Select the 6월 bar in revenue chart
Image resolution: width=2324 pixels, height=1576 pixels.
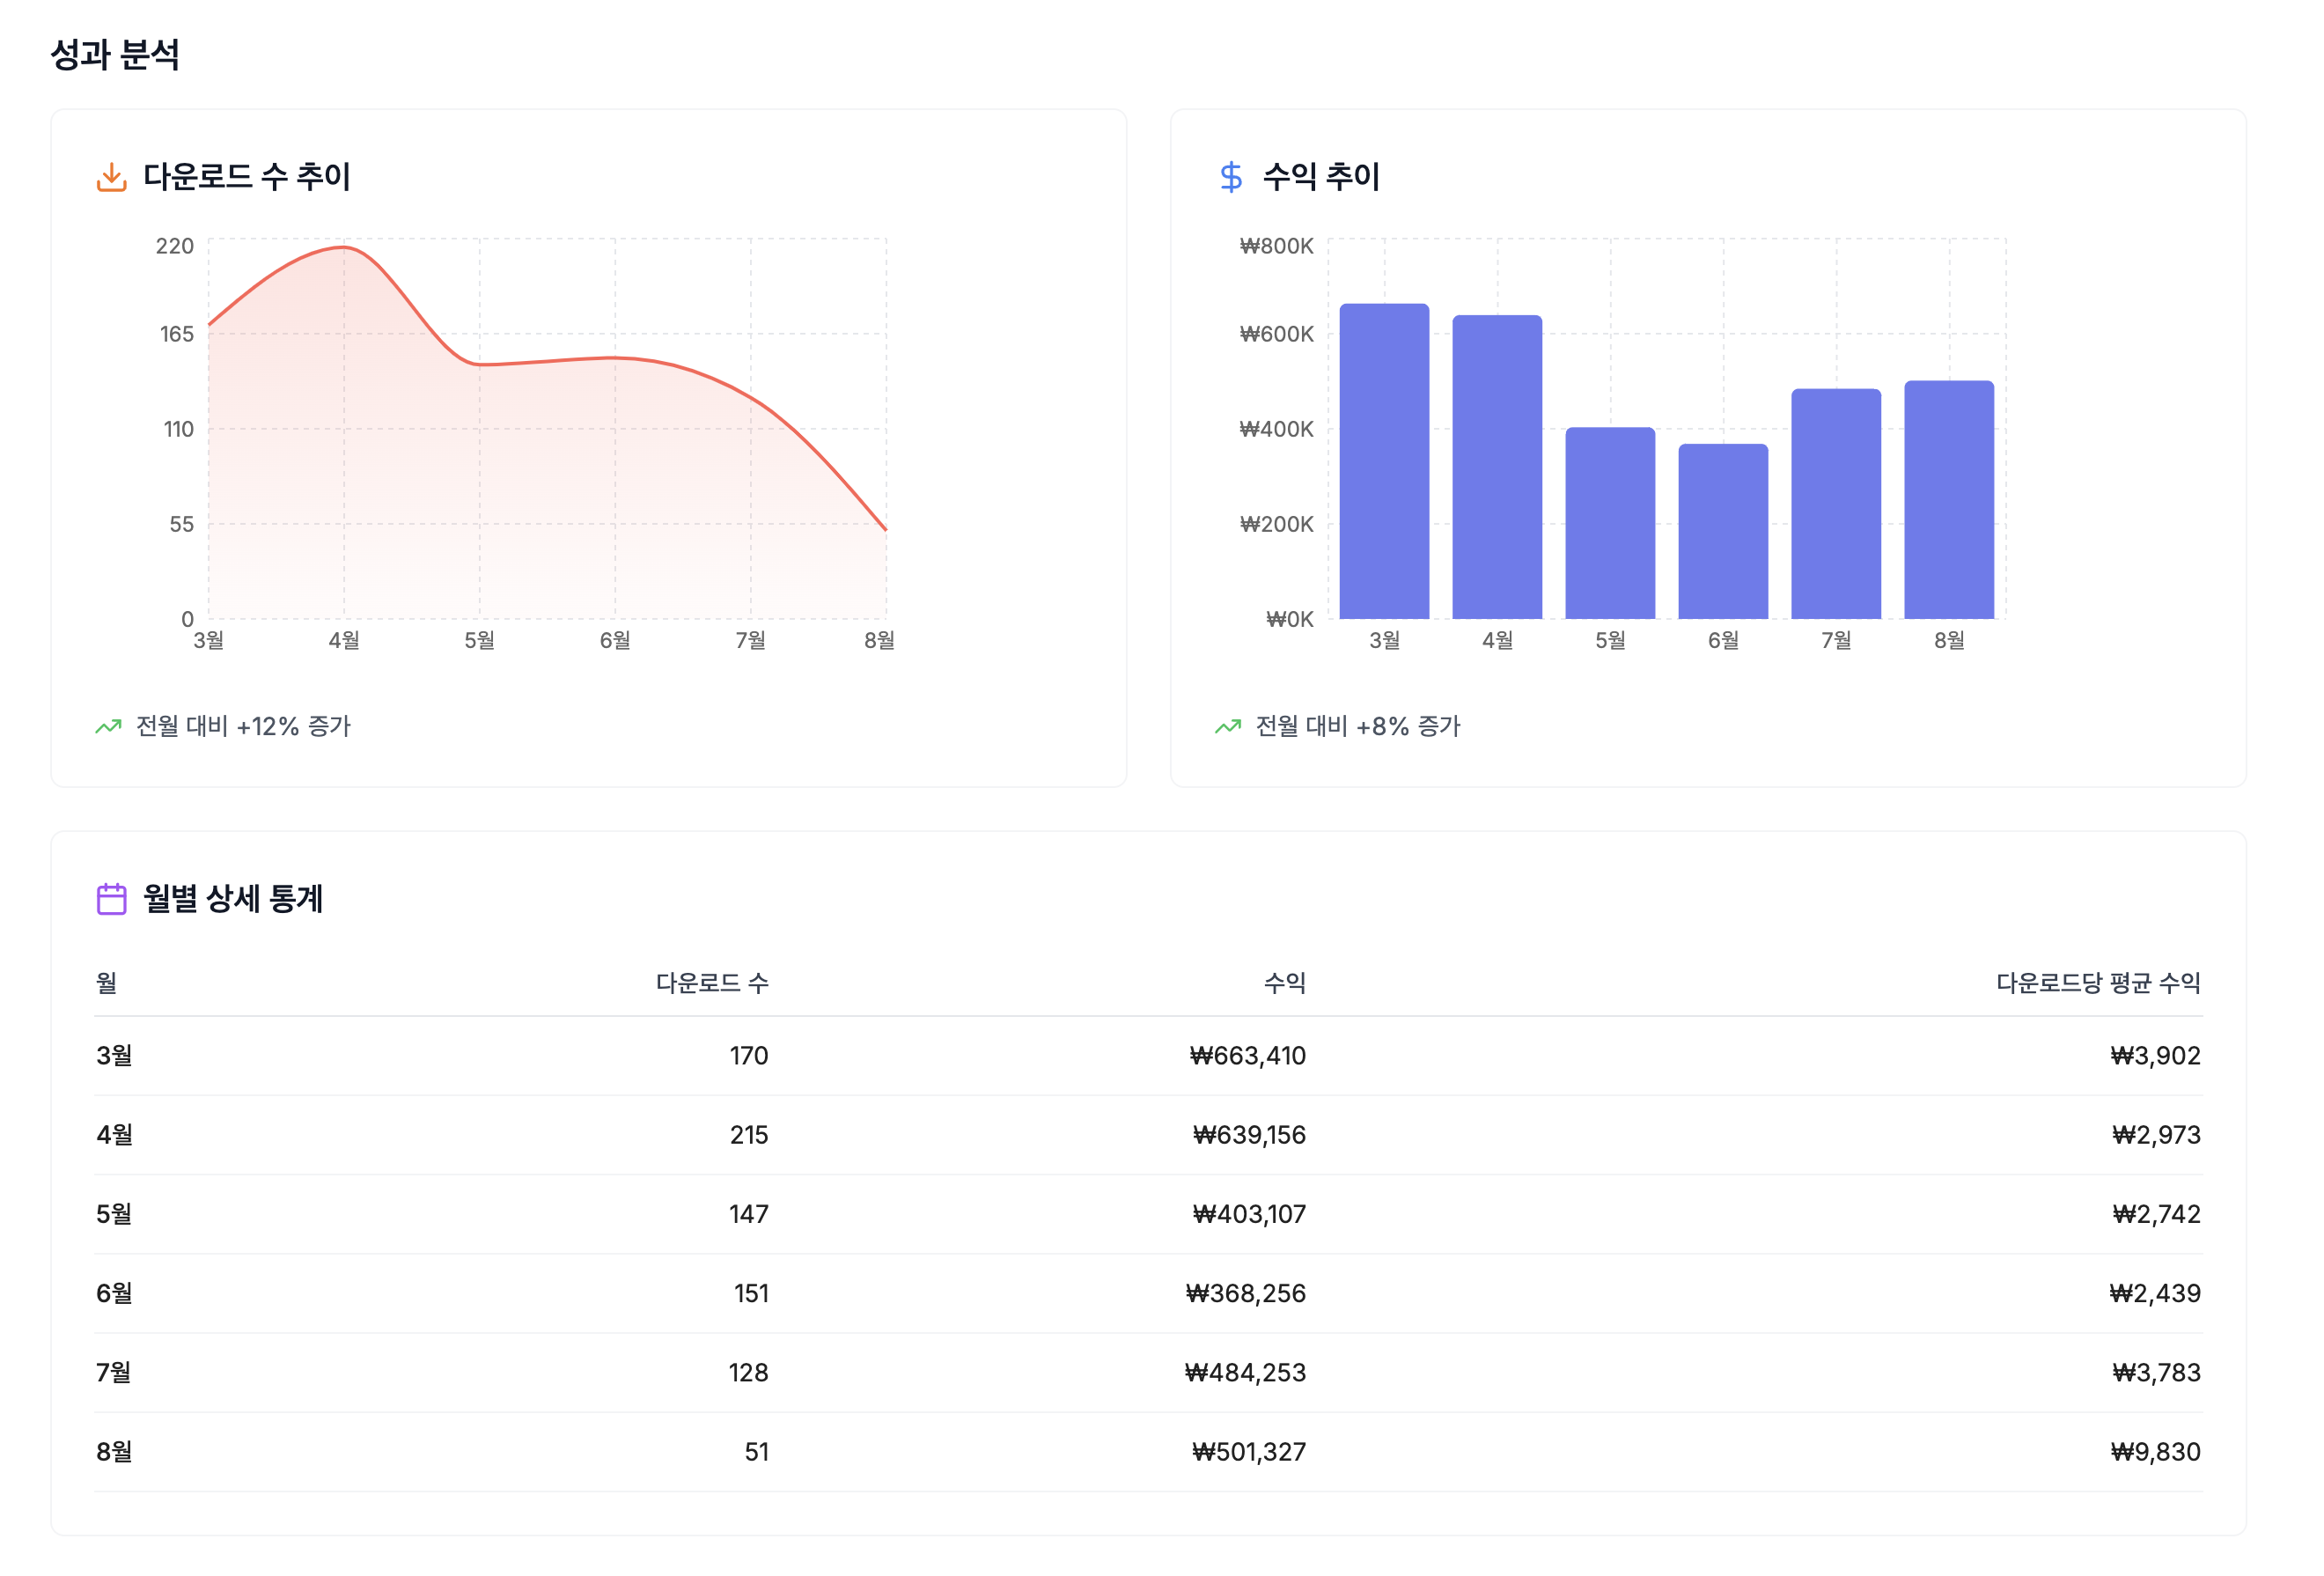1723,532
